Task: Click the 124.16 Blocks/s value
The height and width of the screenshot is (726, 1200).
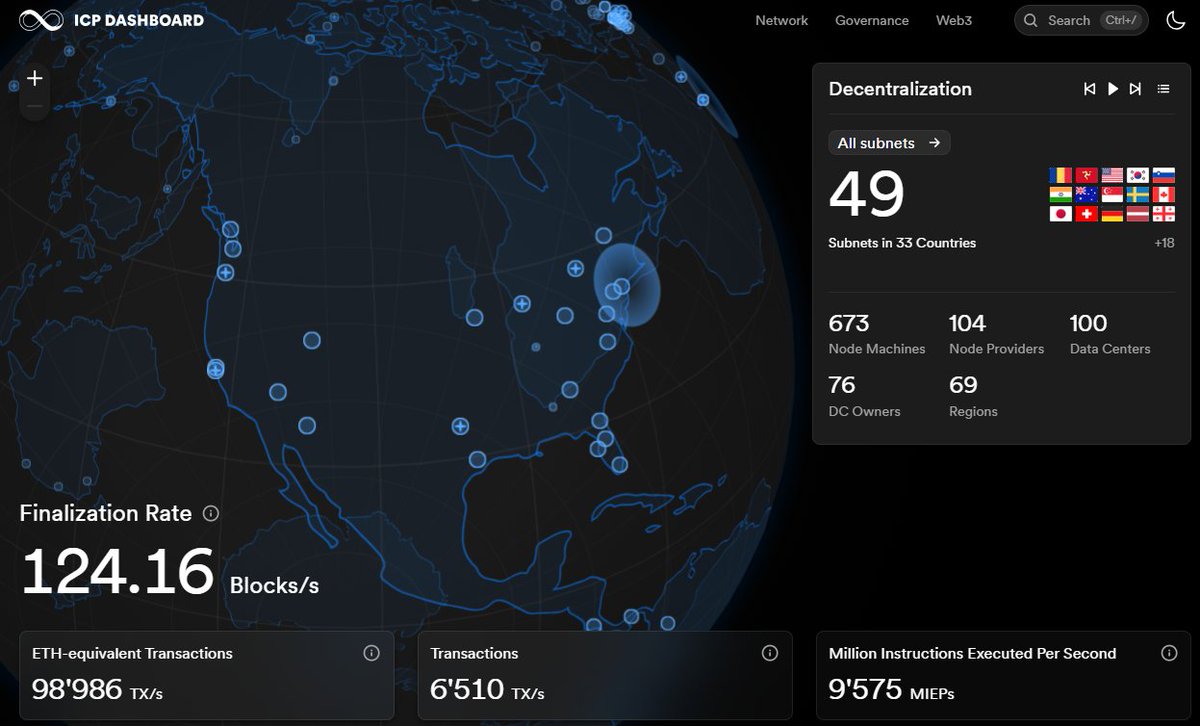Action: click(169, 572)
